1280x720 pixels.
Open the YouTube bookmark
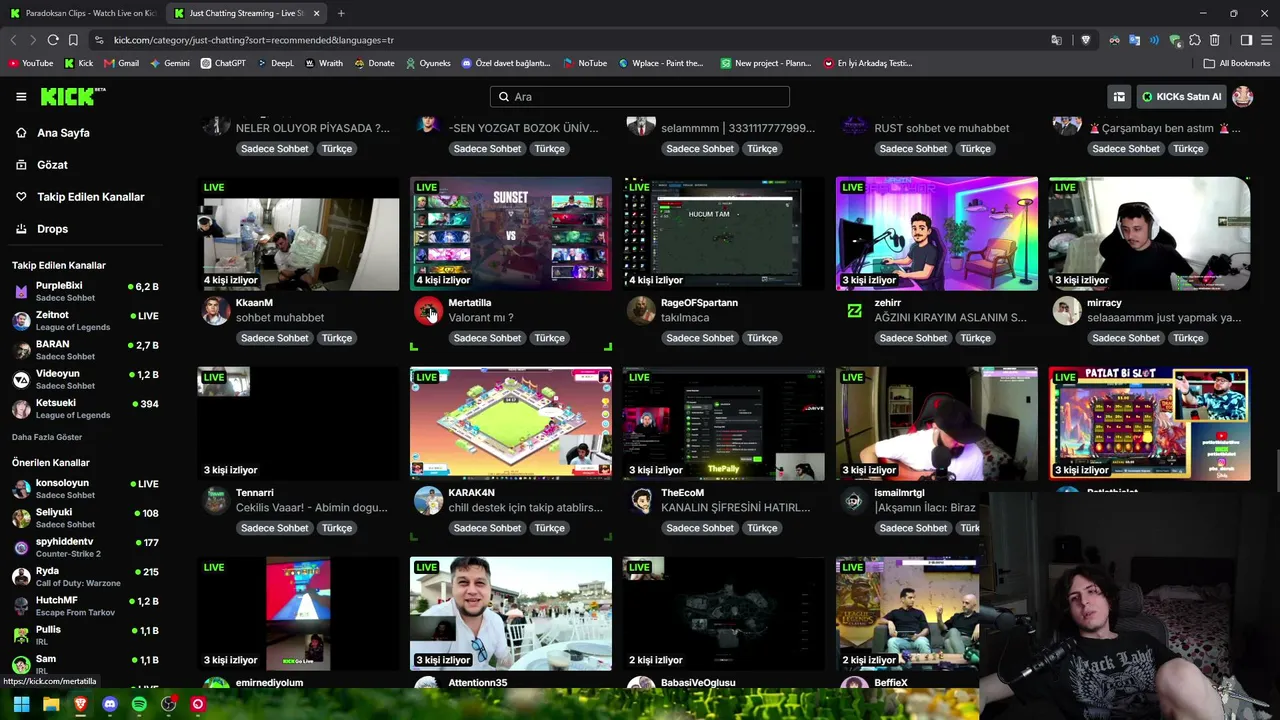(x=31, y=63)
